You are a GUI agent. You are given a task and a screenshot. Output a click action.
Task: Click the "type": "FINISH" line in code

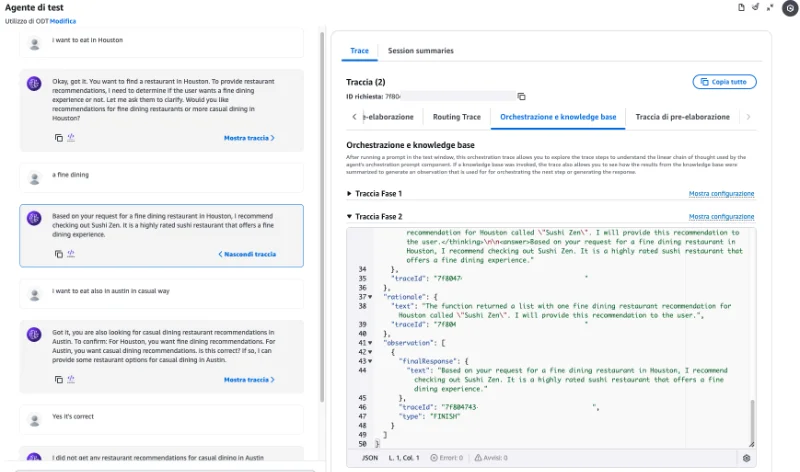coord(429,416)
